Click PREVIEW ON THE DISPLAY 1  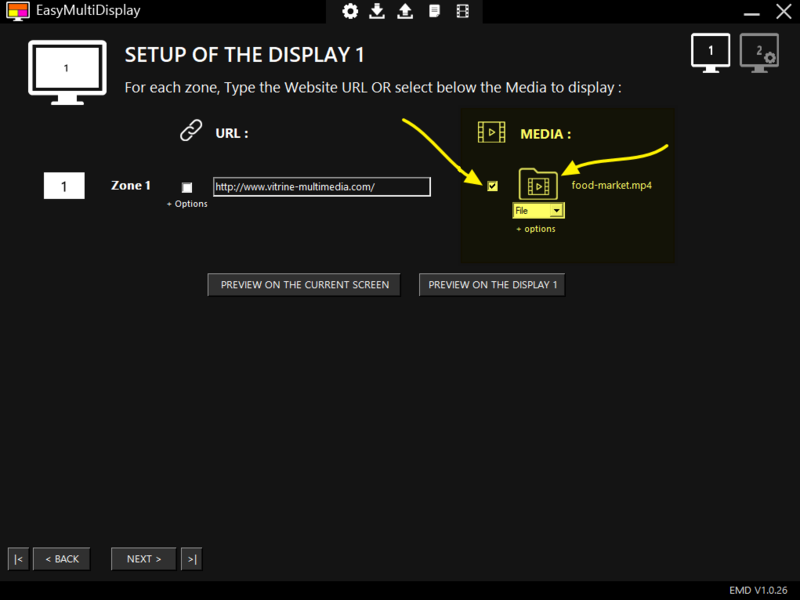(x=491, y=284)
